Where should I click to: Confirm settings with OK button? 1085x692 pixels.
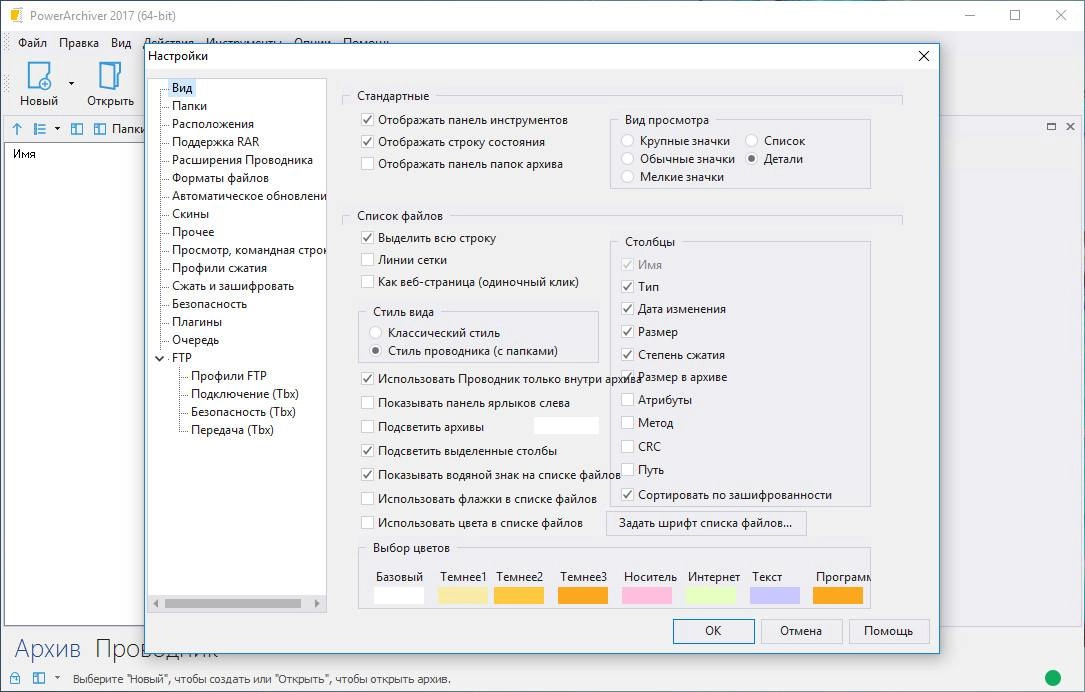713,631
